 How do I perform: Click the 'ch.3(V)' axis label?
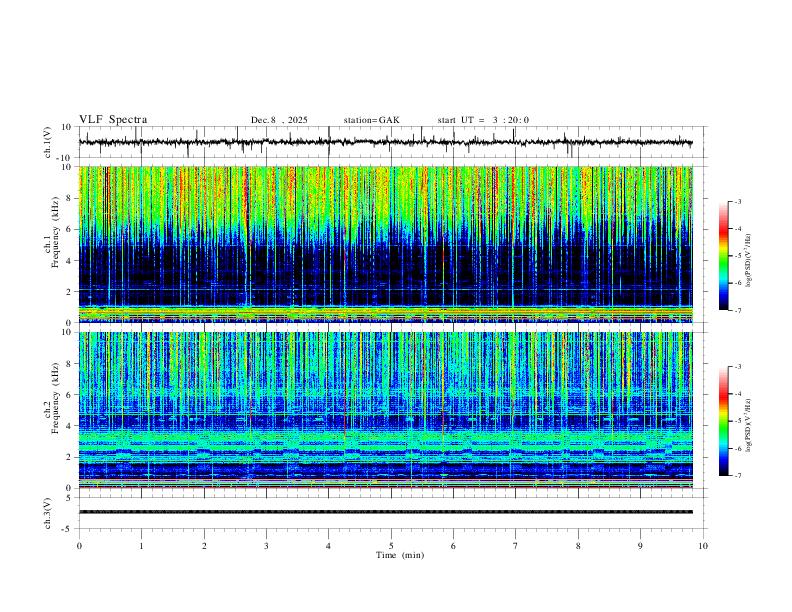coord(48,513)
